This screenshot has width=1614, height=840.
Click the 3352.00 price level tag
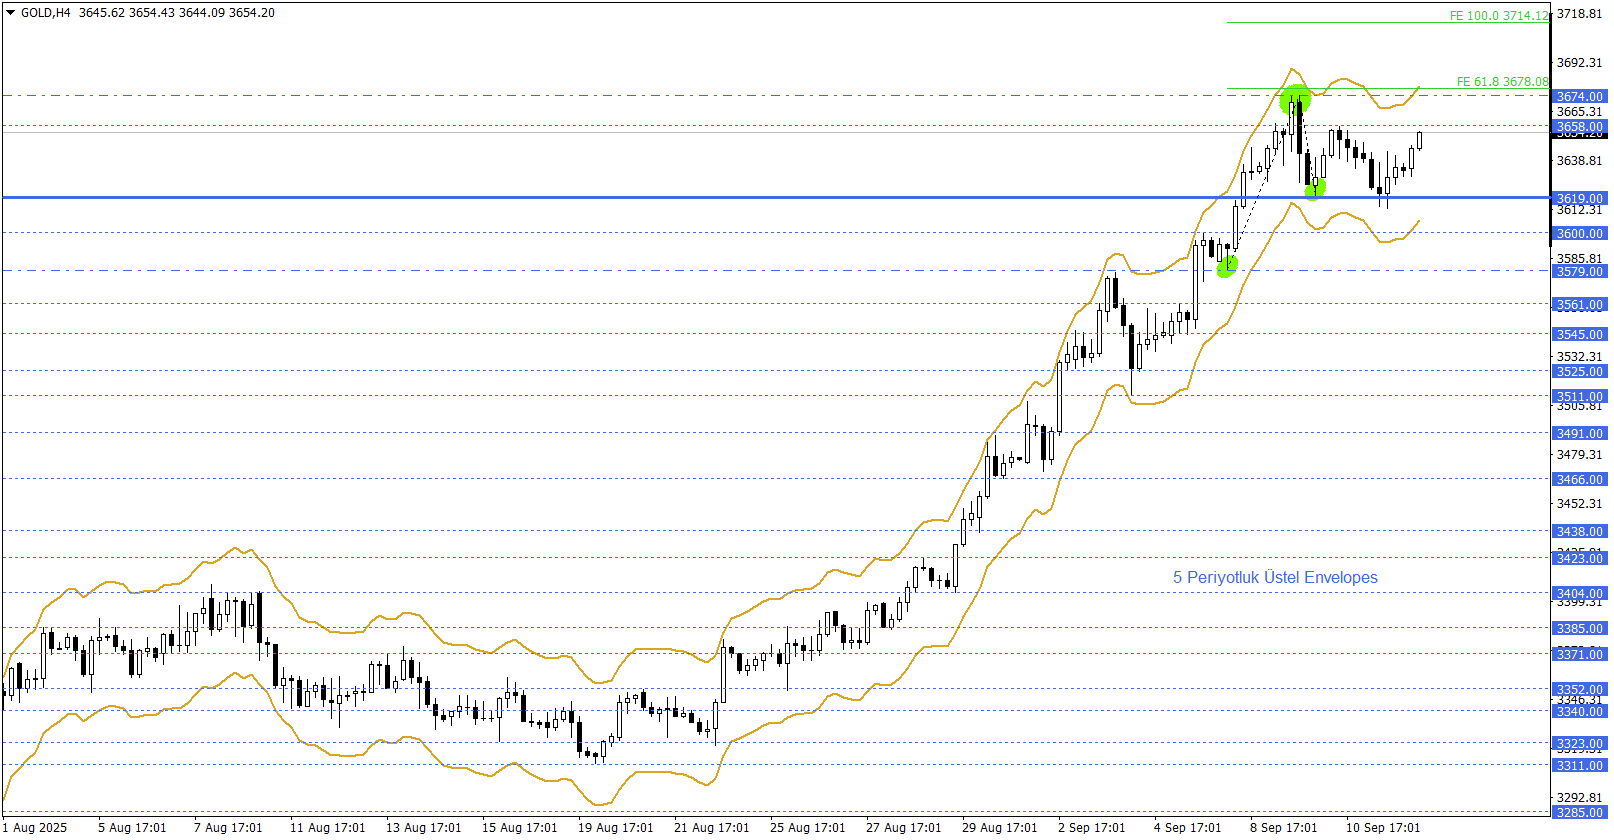click(x=1580, y=690)
